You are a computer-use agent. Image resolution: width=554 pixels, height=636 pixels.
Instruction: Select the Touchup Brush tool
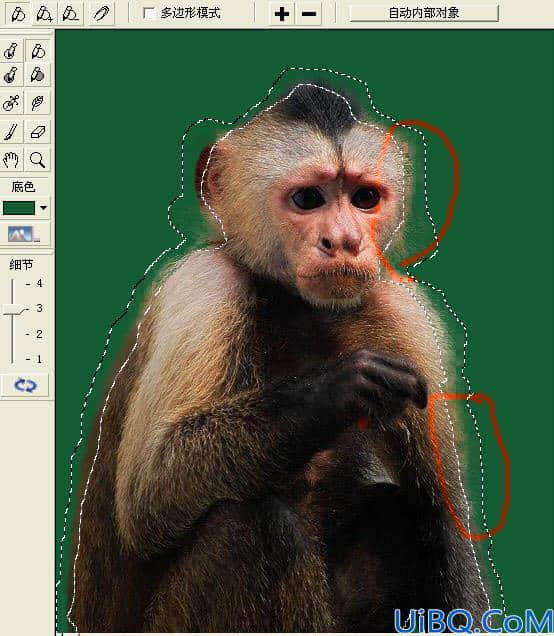(x=12, y=132)
